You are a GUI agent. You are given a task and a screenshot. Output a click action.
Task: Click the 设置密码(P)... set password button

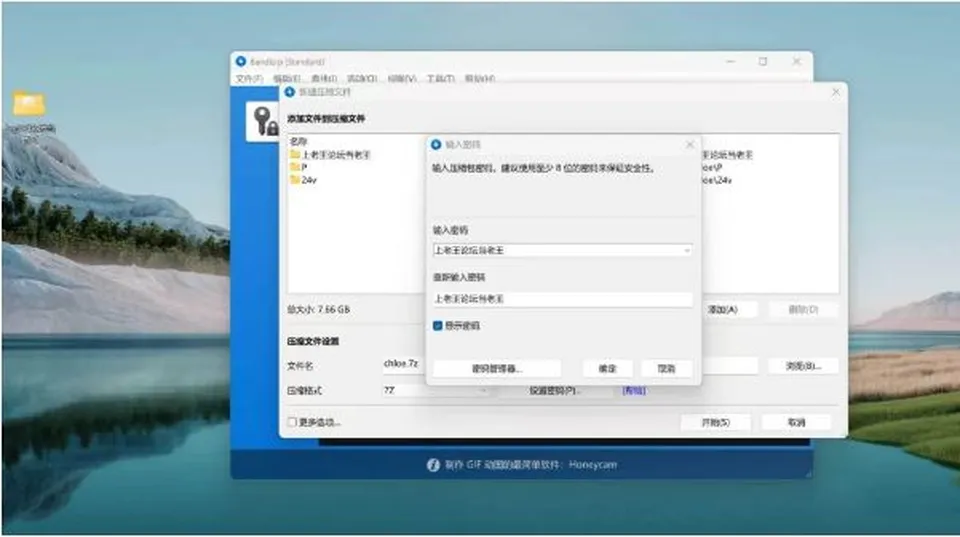point(555,390)
